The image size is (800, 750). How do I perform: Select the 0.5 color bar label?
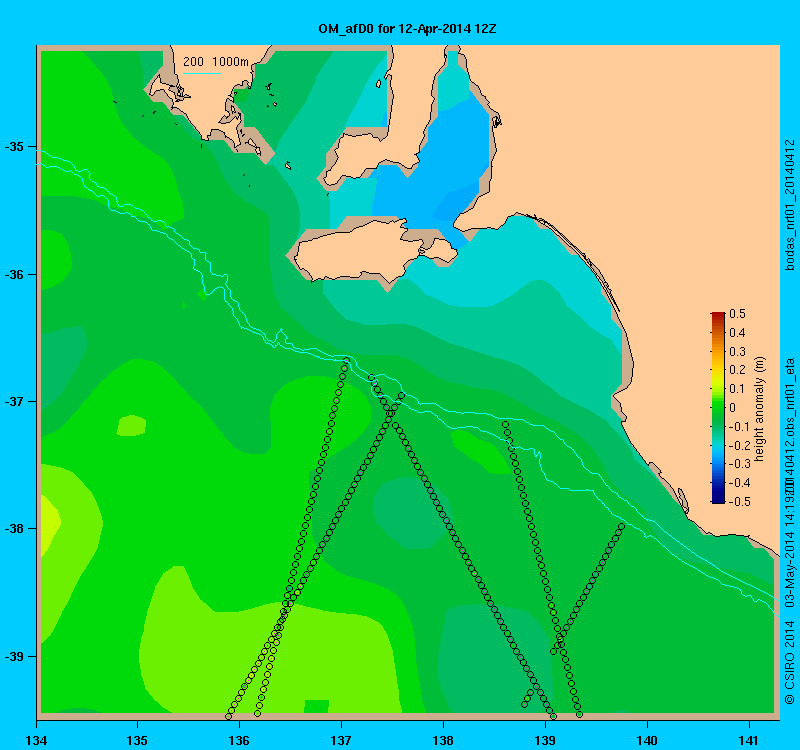pyautogui.click(x=737, y=314)
